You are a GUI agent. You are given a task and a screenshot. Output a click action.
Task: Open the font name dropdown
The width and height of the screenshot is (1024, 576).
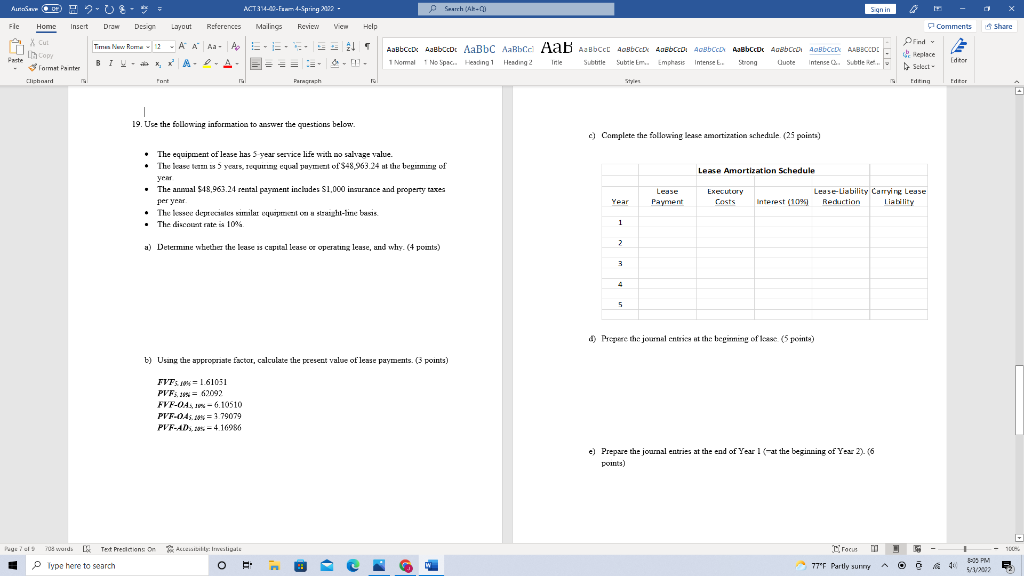coord(148,47)
